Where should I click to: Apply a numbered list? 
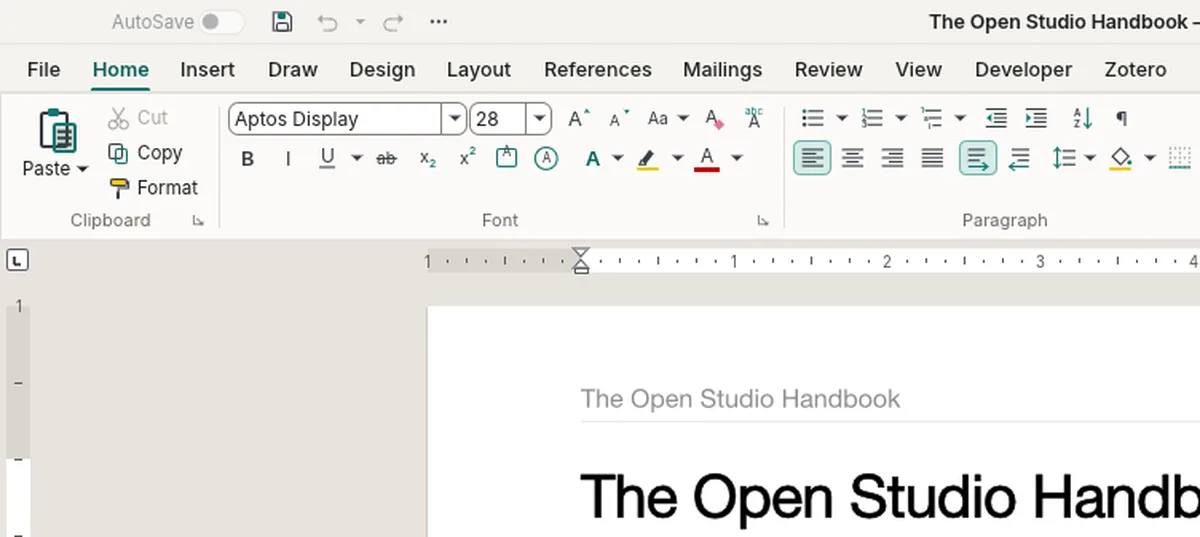point(872,119)
